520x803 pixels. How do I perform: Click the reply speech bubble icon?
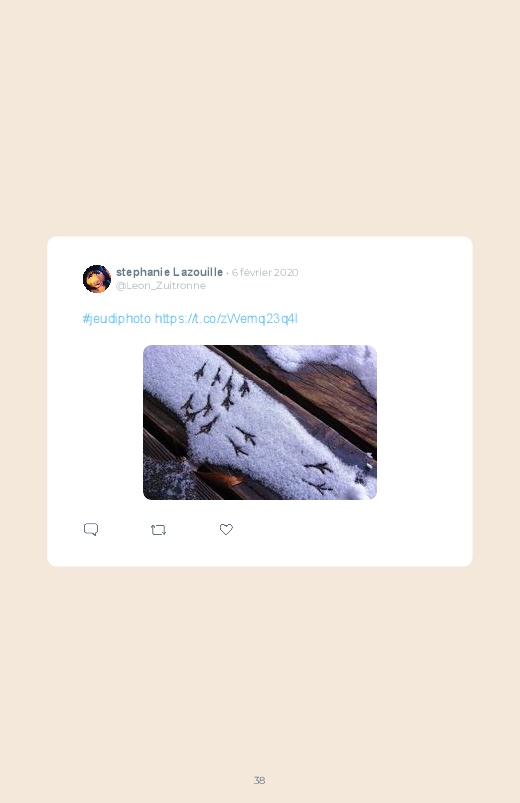tap(91, 529)
